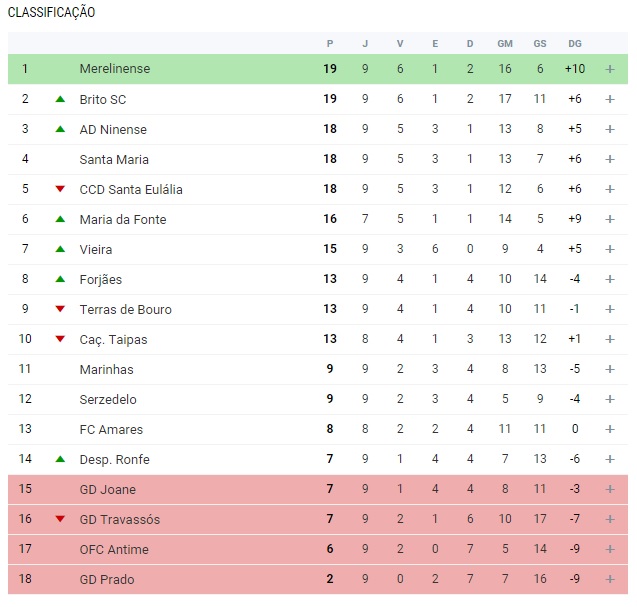Screen dimensions: 637x607
Task: Open the Terras de Bouro team link
Action: pyautogui.click(x=126, y=309)
